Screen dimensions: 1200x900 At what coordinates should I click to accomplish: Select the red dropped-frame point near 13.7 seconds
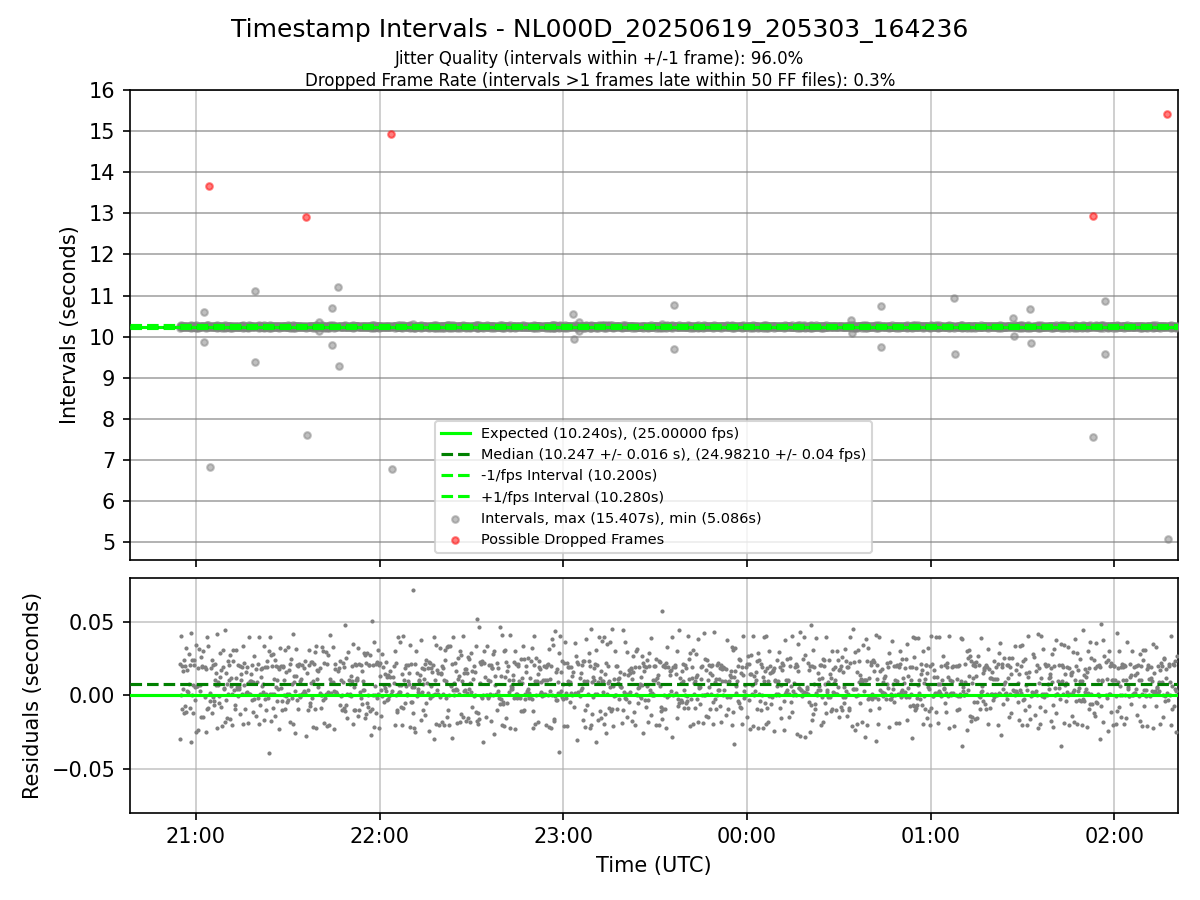[209, 186]
